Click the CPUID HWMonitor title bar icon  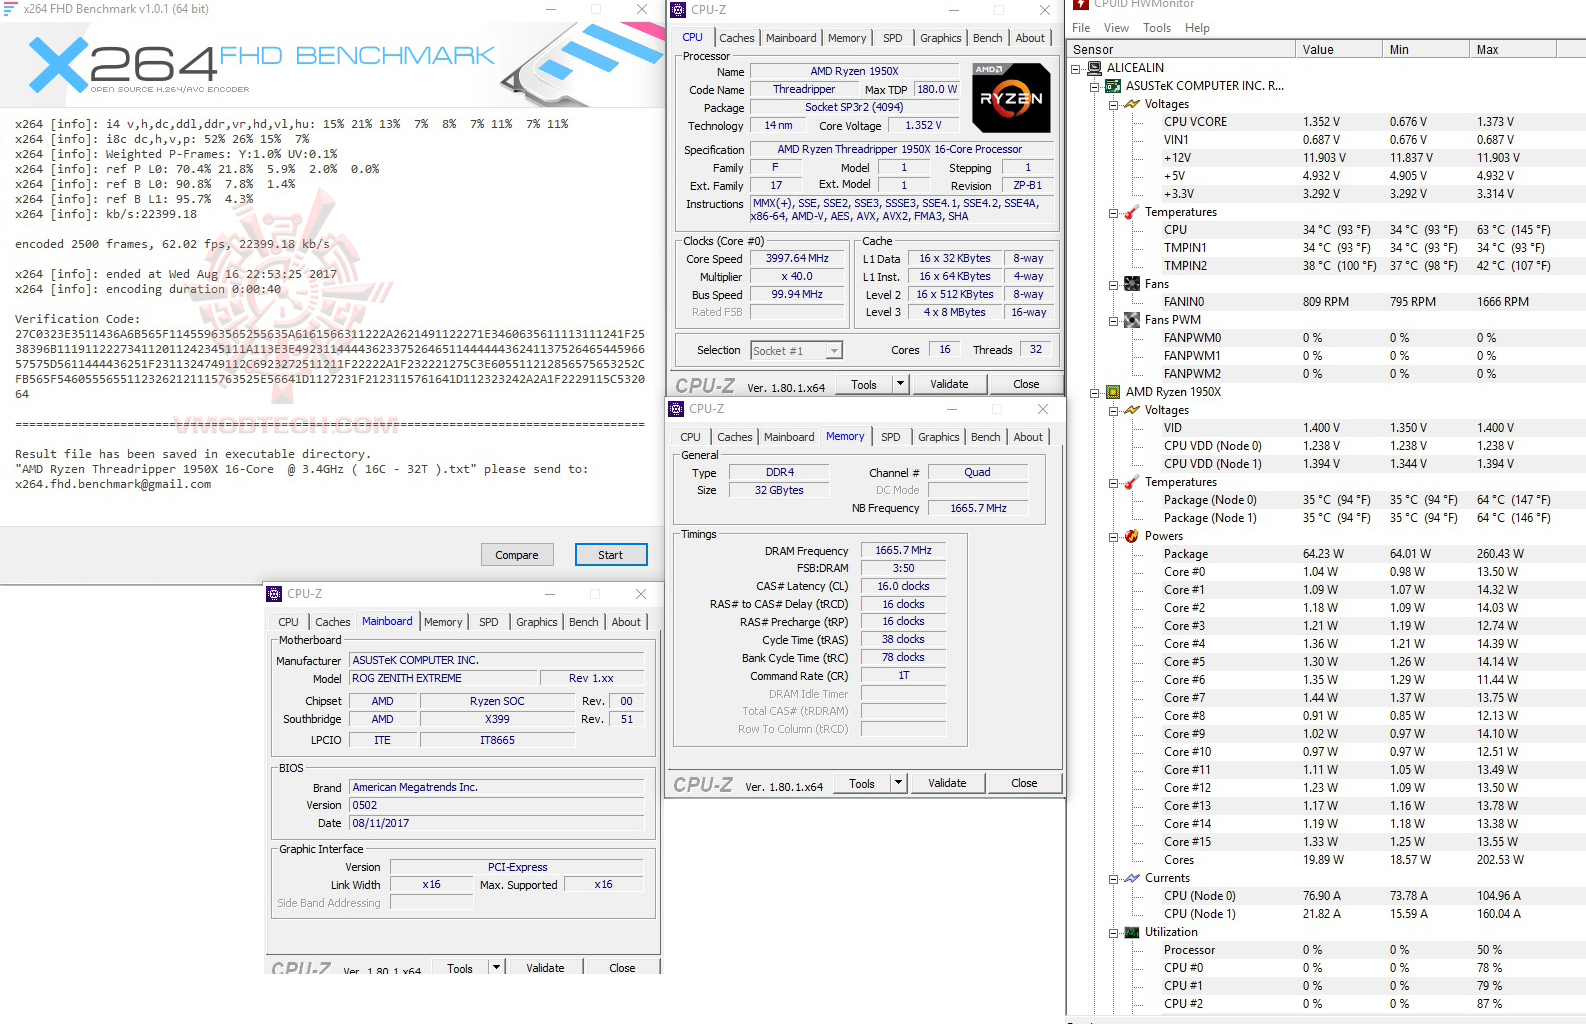pos(1081,5)
